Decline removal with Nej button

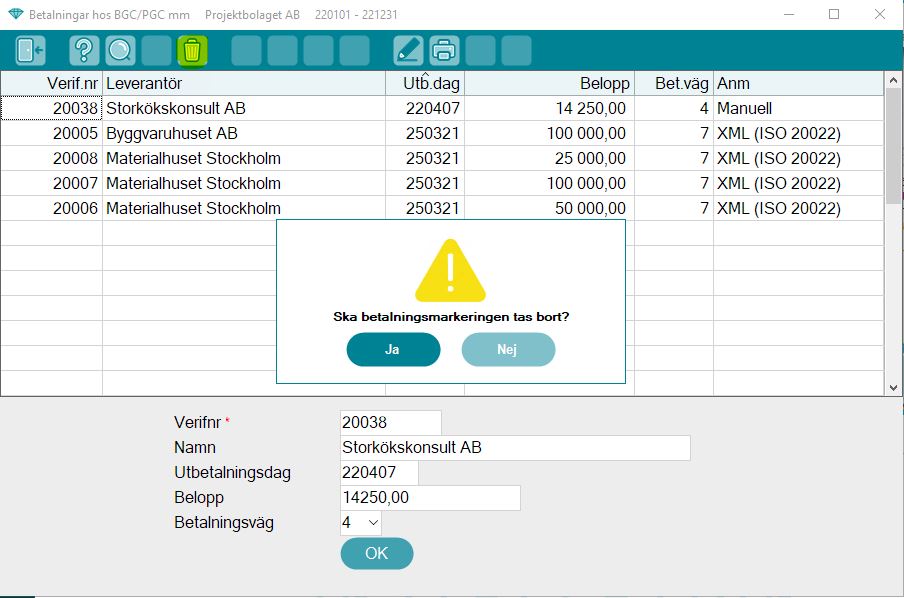pyautogui.click(x=508, y=349)
